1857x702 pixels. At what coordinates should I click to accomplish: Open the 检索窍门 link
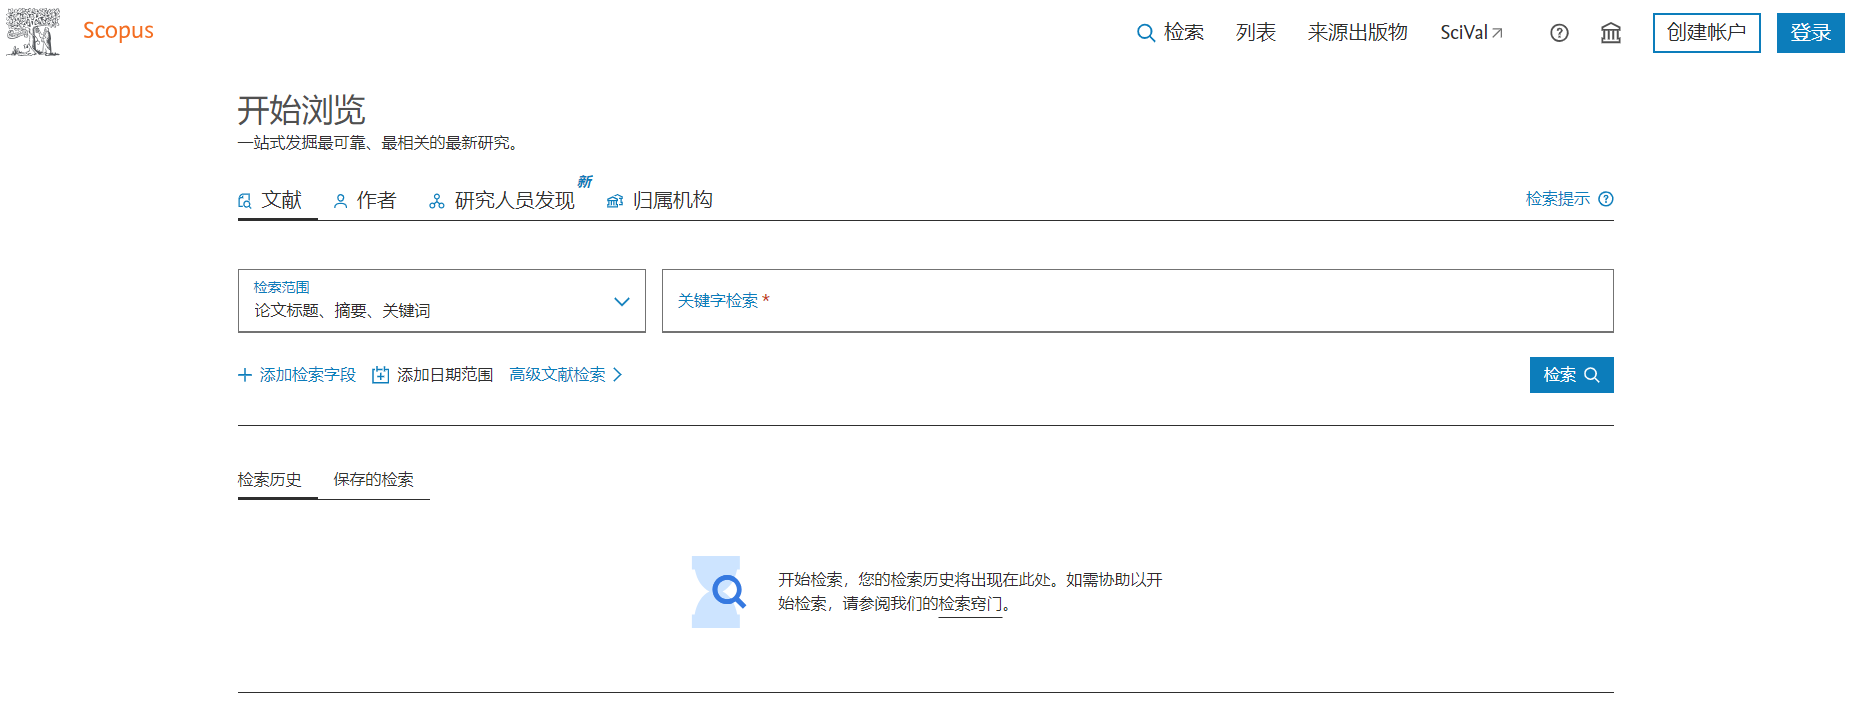coord(969,604)
